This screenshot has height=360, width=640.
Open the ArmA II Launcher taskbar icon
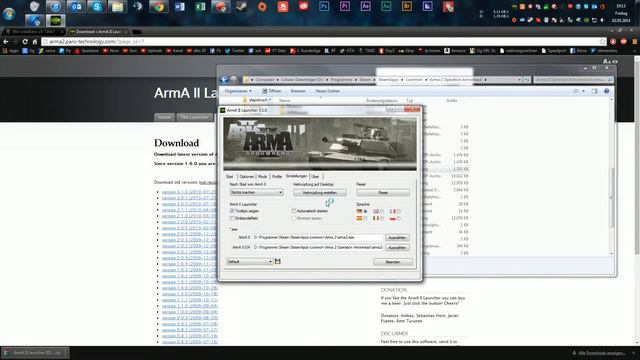pos(55,20)
